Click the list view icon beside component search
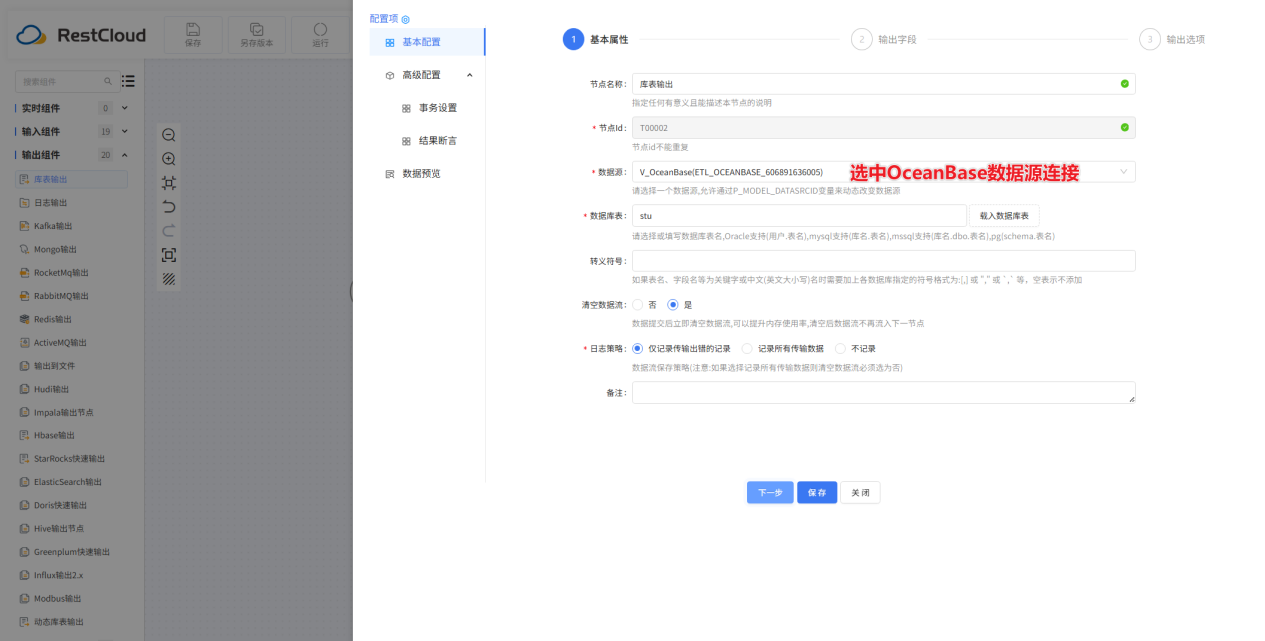Viewport: 1265px width, 641px height. (128, 81)
